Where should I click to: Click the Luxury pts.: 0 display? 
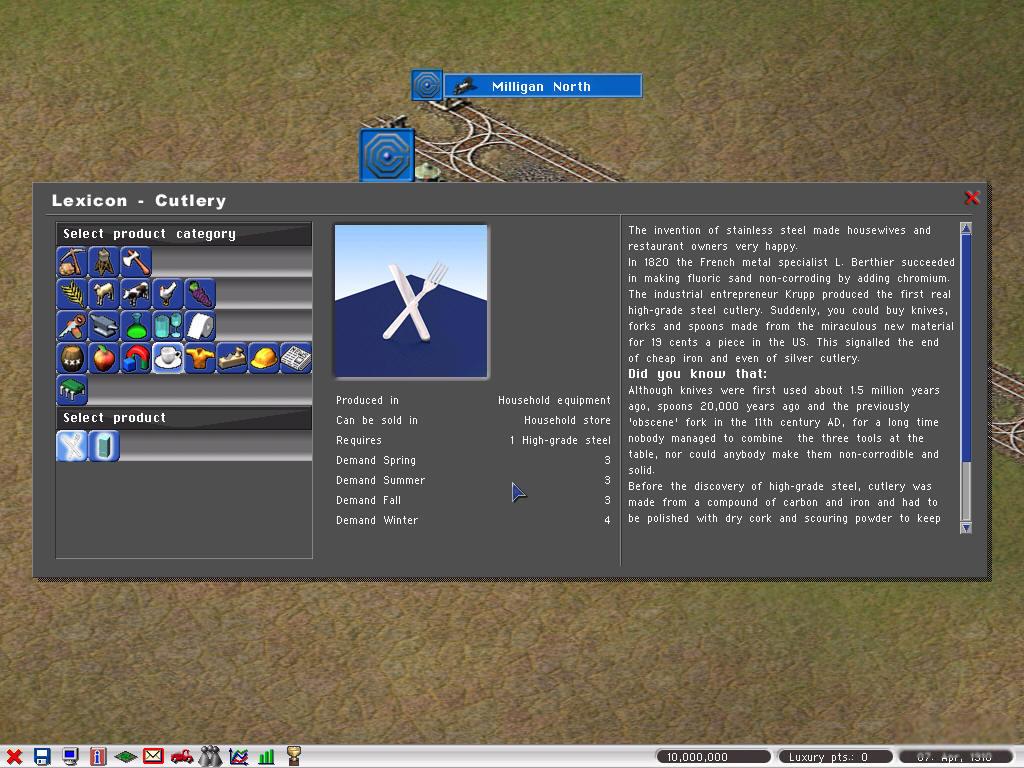coord(835,757)
